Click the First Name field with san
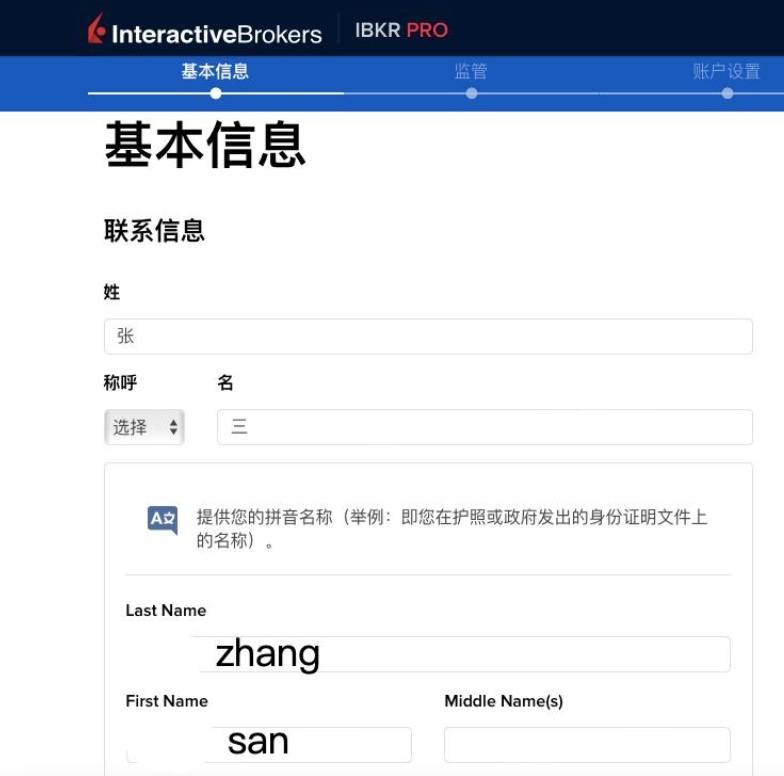Screen dimensions: 784x776 coord(268,744)
